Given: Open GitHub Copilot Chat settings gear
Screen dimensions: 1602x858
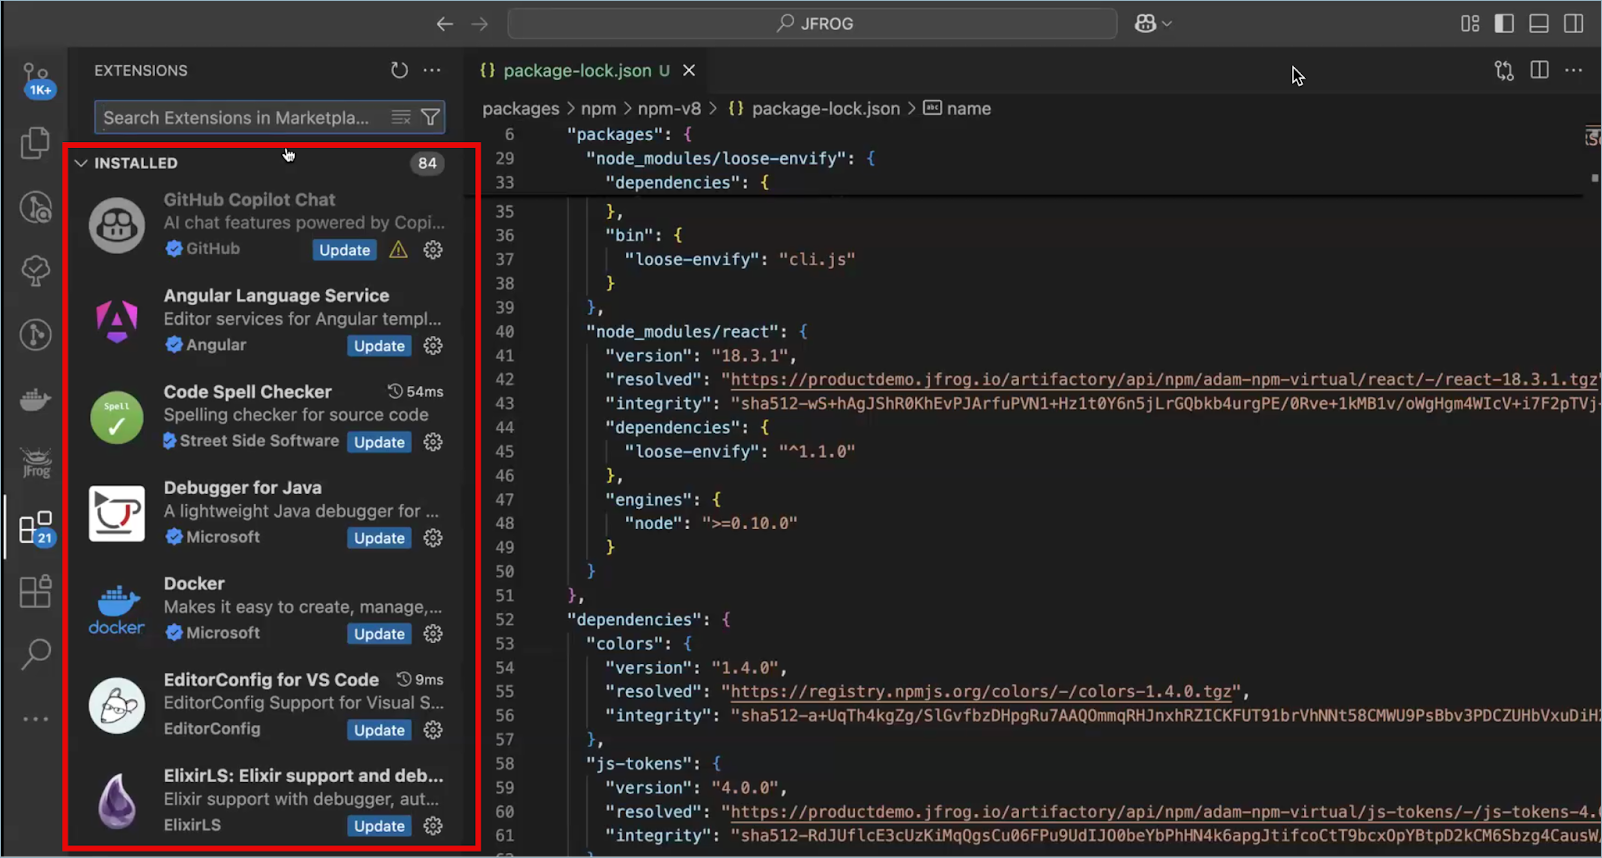Looking at the screenshot, I should 433,250.
